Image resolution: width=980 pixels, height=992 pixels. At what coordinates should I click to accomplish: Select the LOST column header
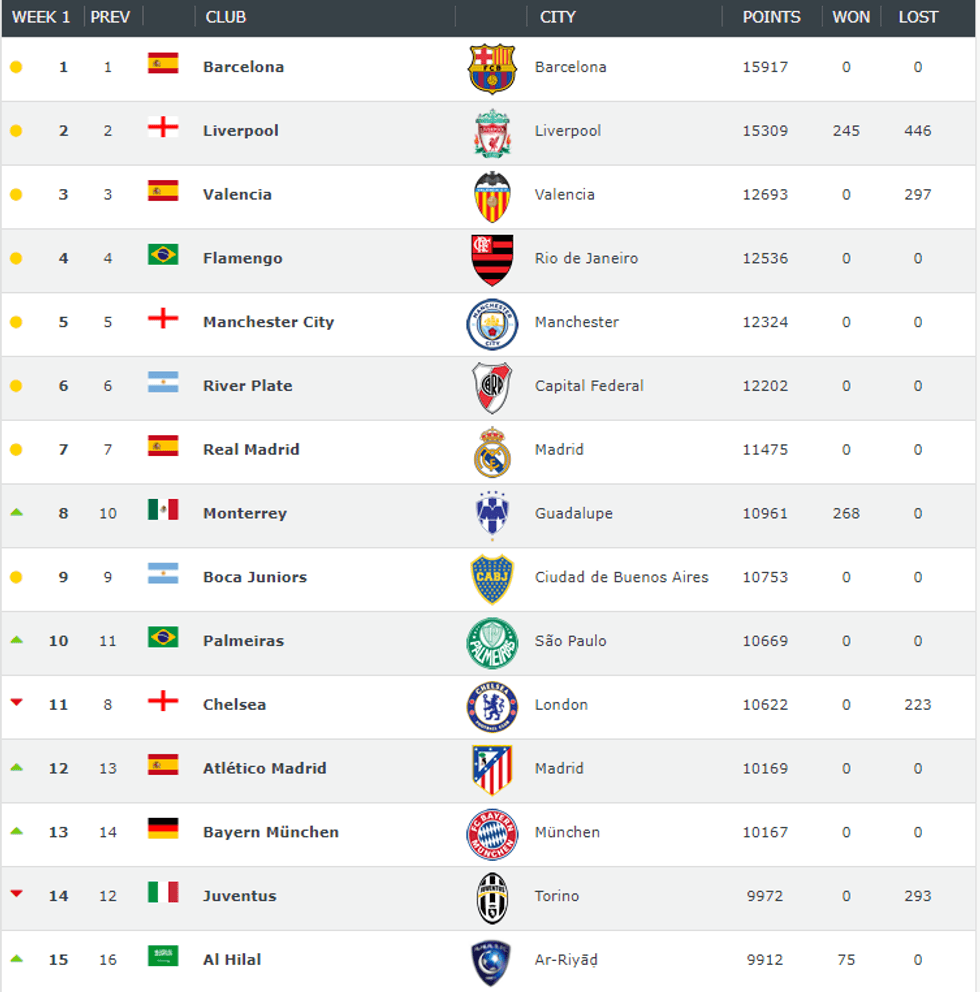918,17
